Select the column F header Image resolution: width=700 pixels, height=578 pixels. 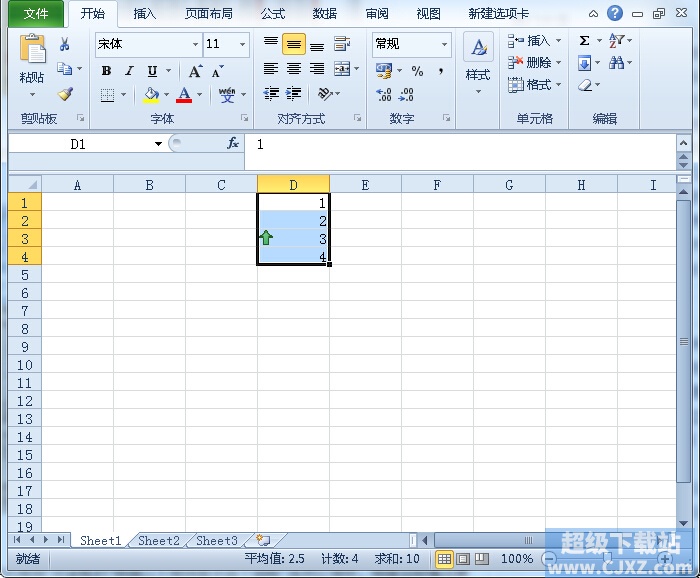tap(437, 185)
